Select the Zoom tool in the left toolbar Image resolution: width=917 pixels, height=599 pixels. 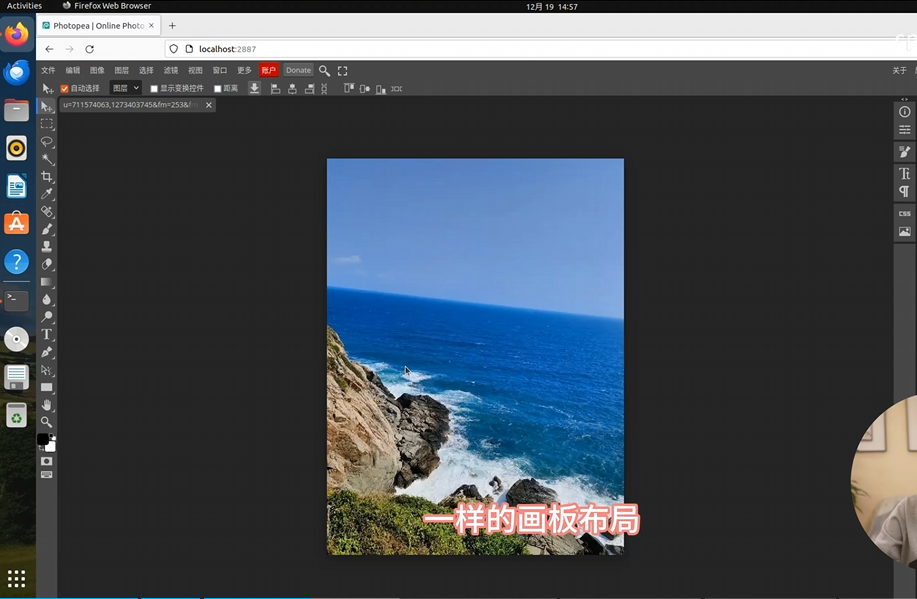47,422
